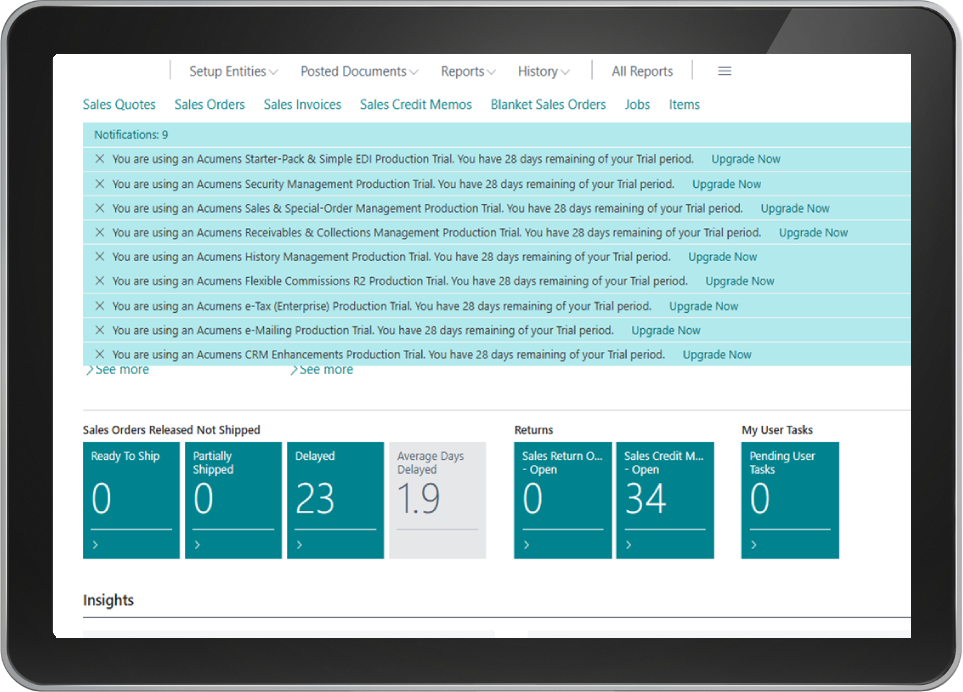963x692 pixels.
Task: Open the Pending User Tasks tile
Action: (790, 500)
